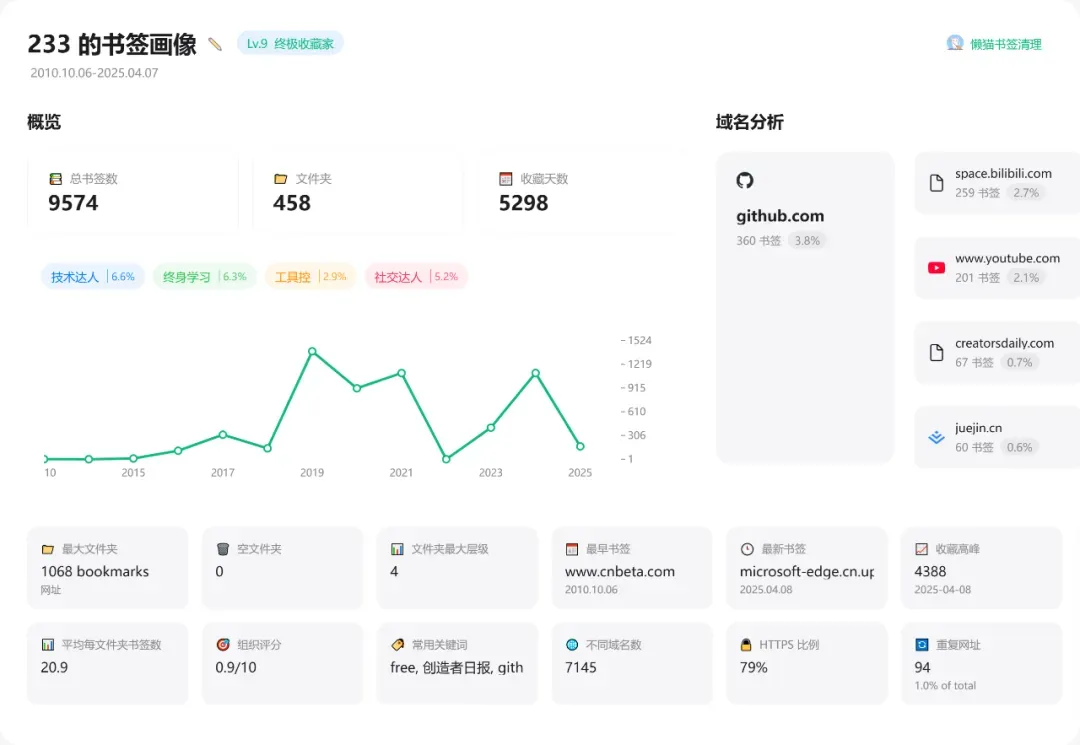Click the 文件夹 folder icon
1080x745 pixels.
[x=280, y=179]
